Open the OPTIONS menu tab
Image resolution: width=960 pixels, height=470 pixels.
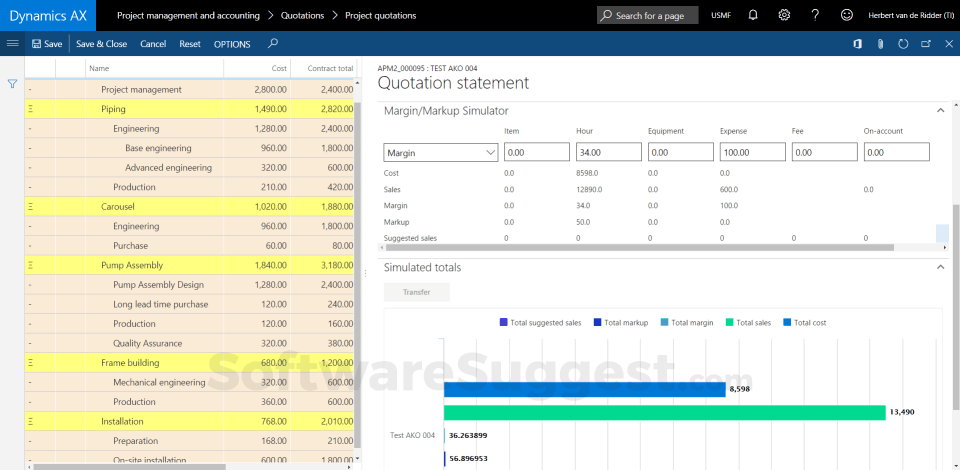pos(232,44)
